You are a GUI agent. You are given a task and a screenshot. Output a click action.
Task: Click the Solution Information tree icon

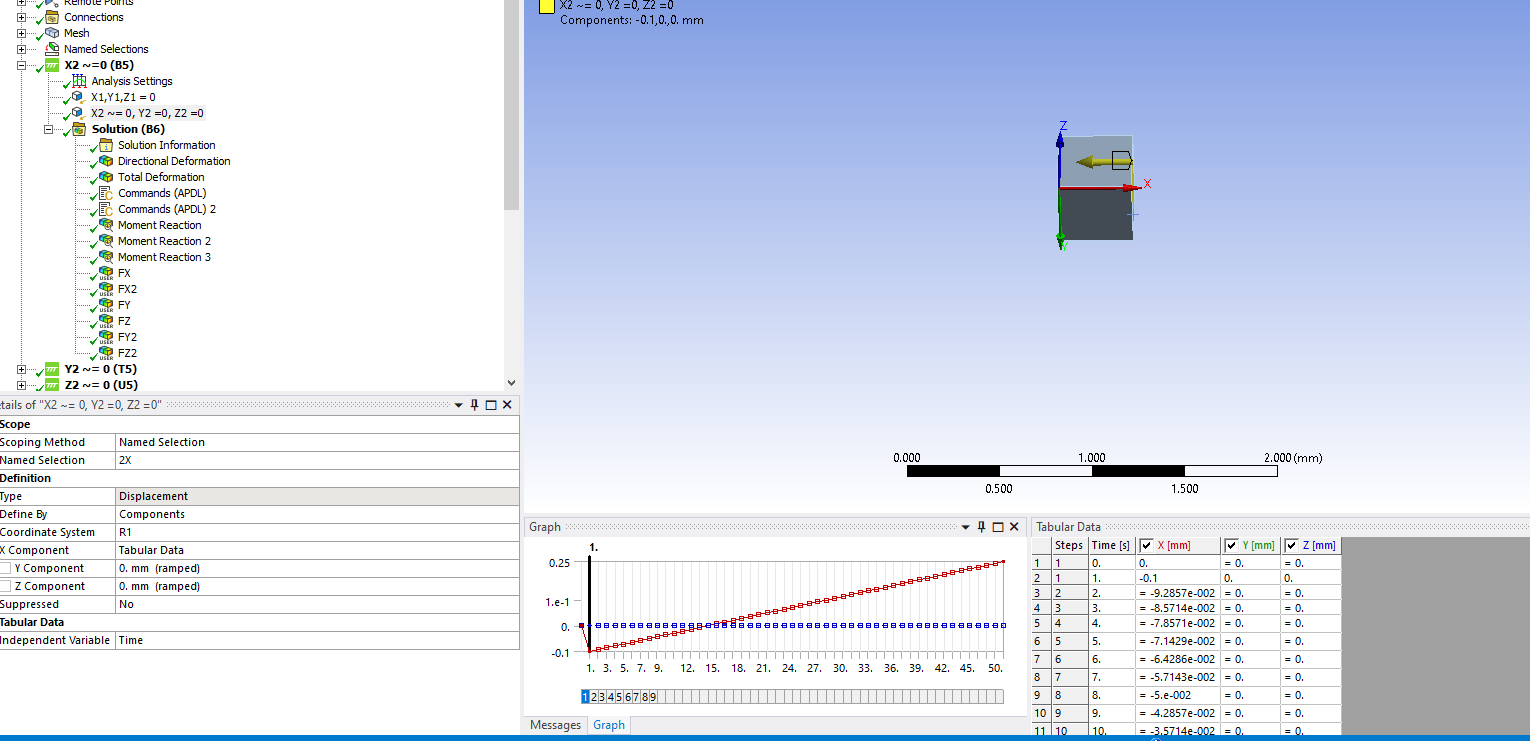click(105, 145)
